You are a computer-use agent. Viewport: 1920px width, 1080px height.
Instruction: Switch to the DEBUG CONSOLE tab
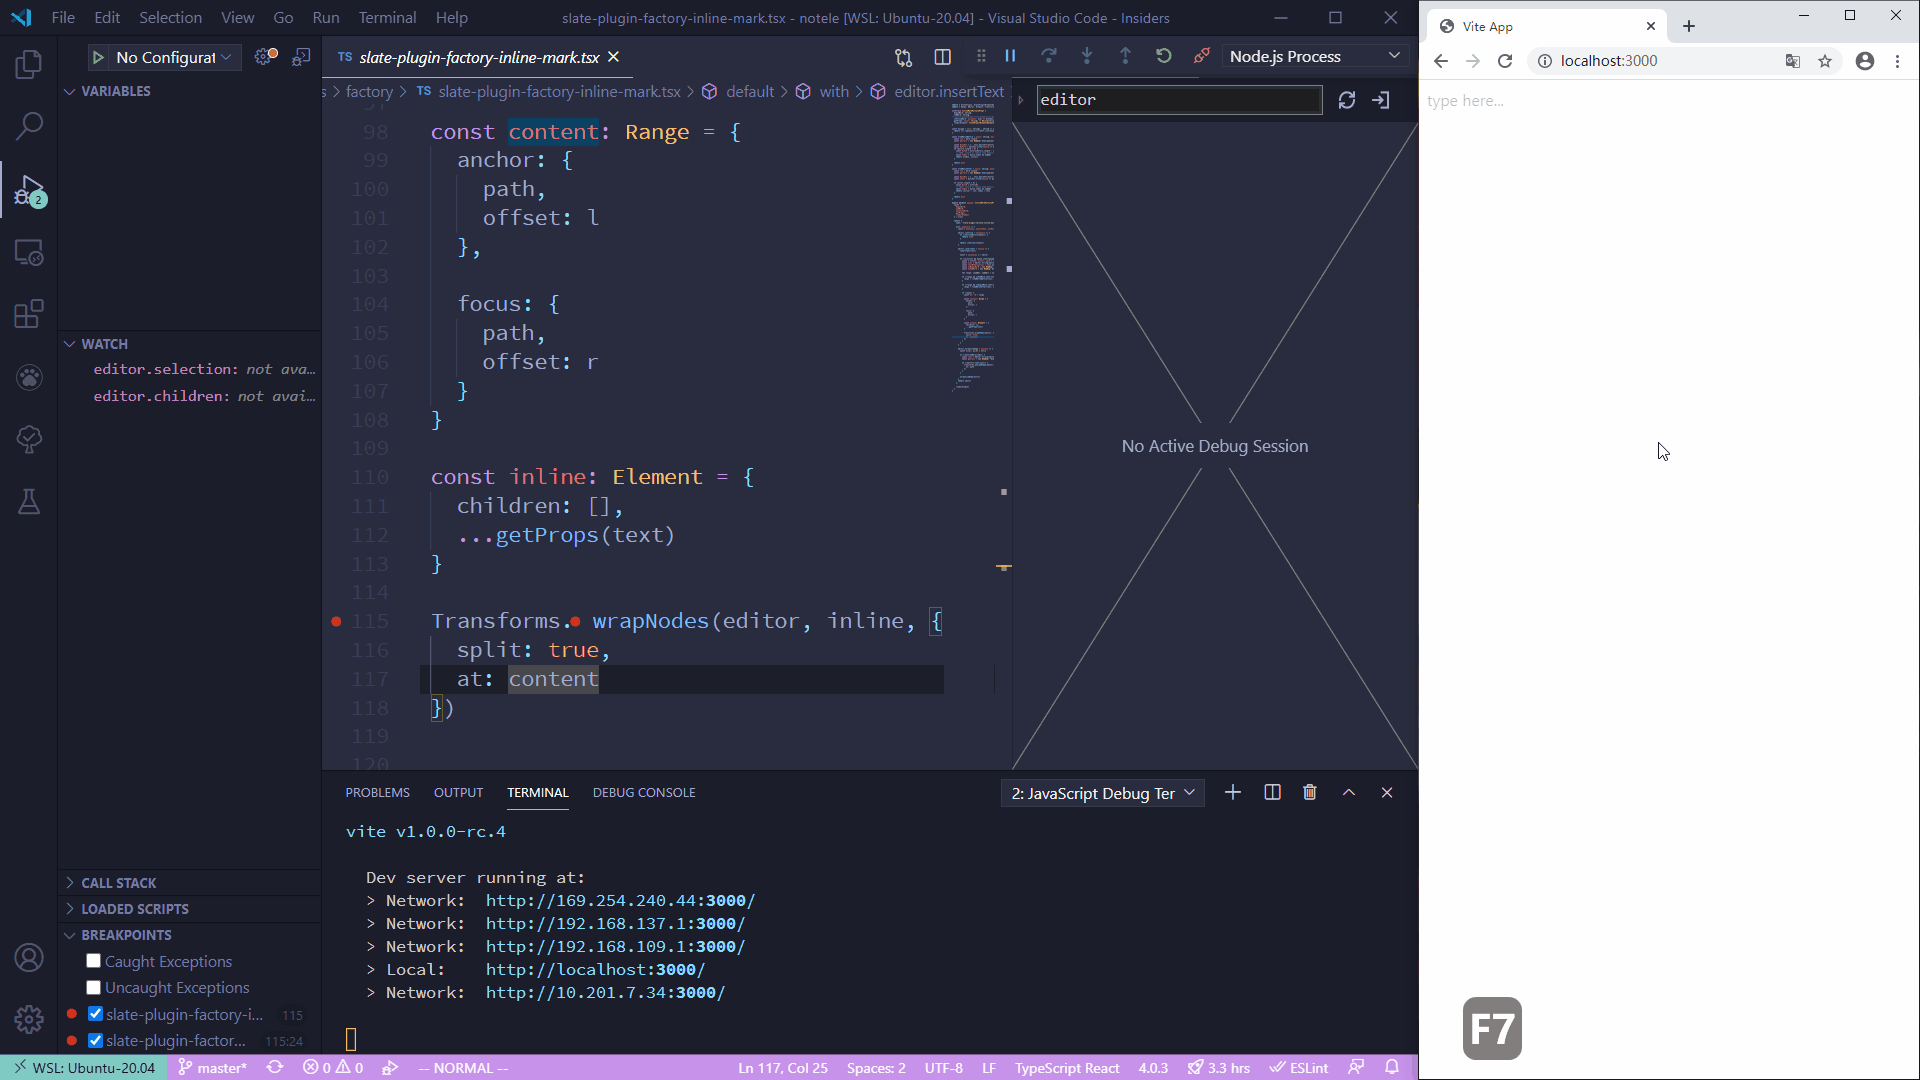click(643, 793)
